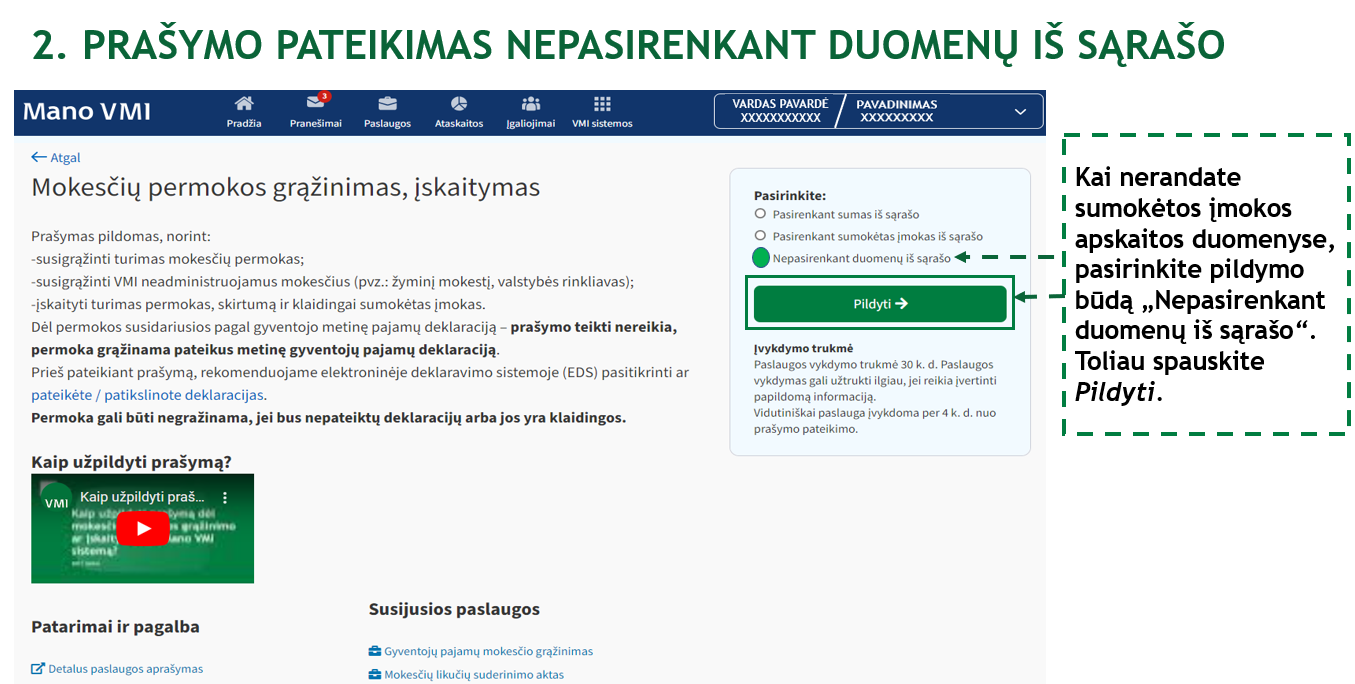This screenshot has width=1355, height=684.
Task: Expand the user account dropdown chevron
Action: tap(1020, 111)
